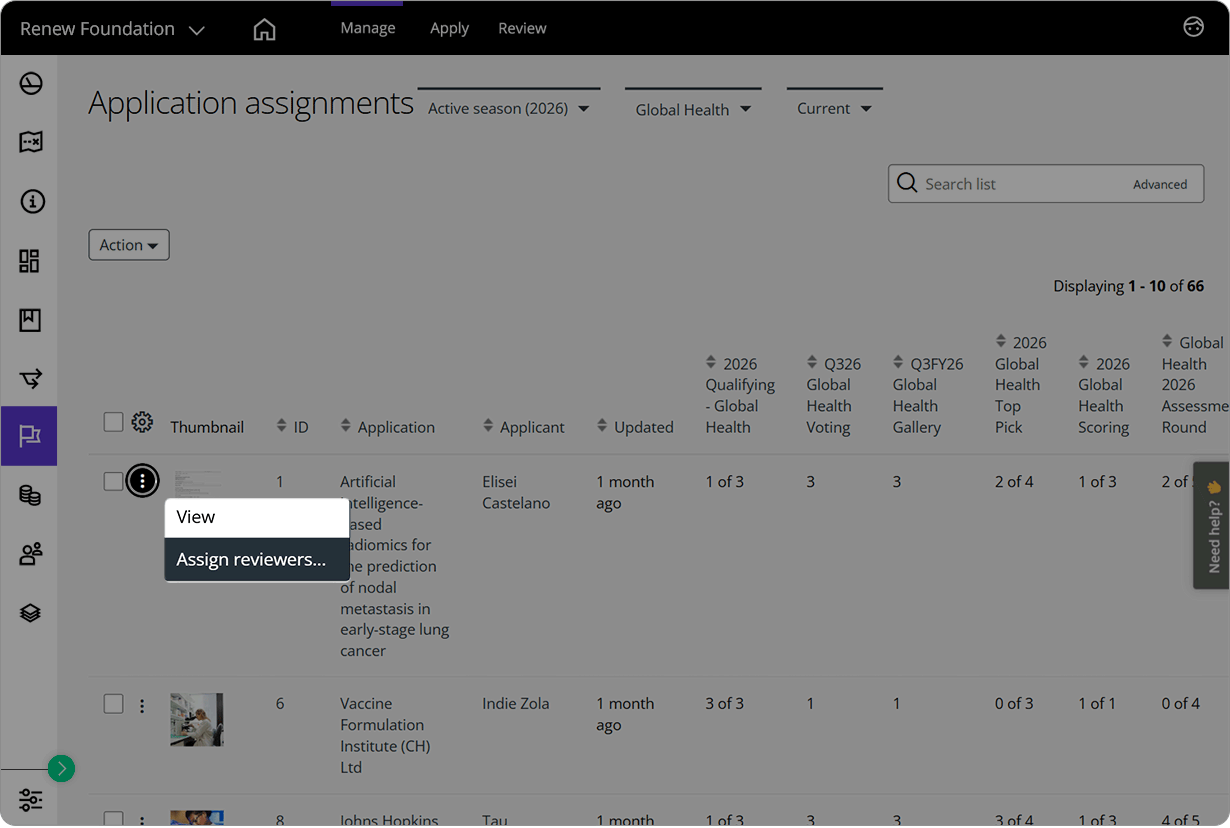
Task: Check the box for Indie Zola row
Action: (114, 704)
